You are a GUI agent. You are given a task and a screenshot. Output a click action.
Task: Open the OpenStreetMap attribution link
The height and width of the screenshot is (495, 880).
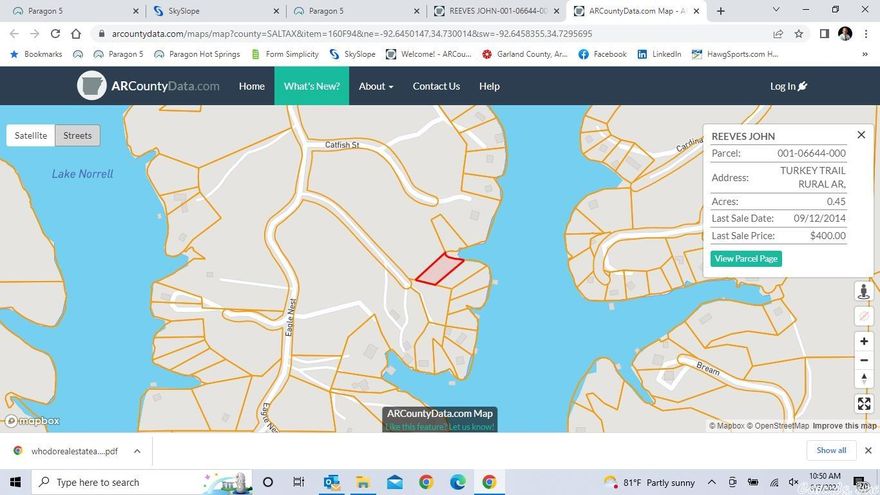coord(778,426)
